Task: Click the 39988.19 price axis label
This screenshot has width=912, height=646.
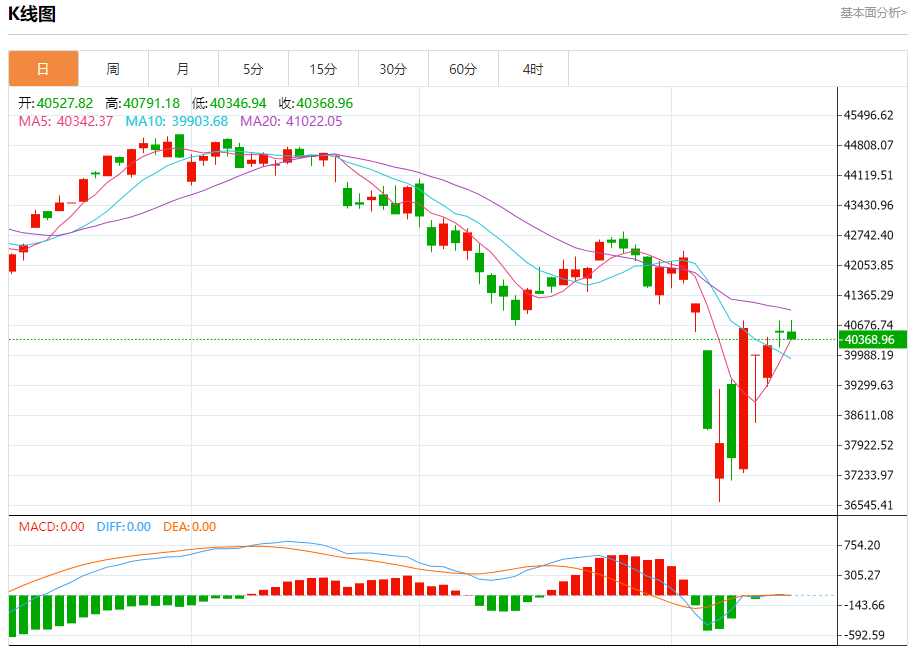Action: coord(869,355)
